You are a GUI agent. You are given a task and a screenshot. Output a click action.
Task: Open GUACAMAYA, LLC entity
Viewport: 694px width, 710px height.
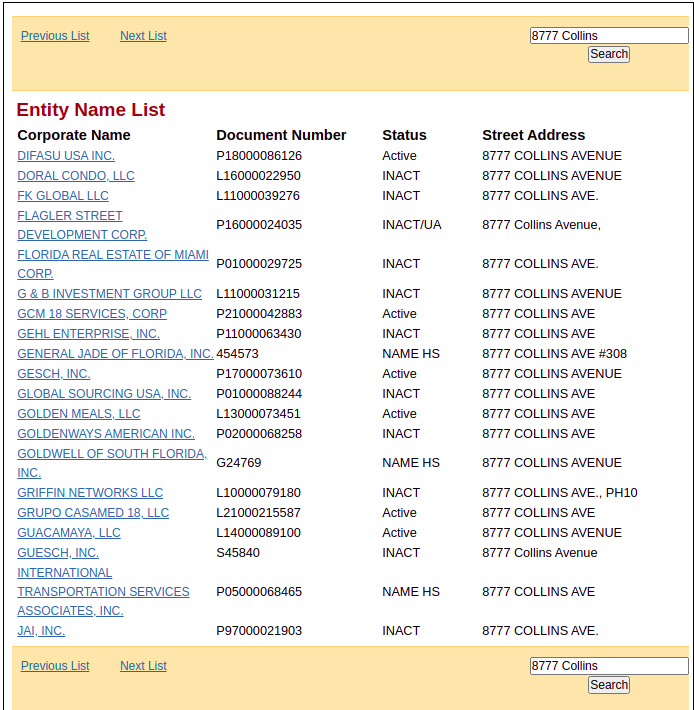(69, 532)
